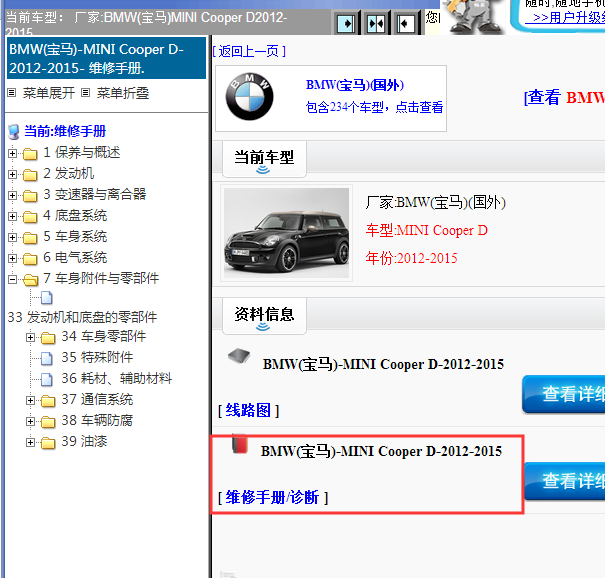Expand the 3 变速器与离合器 tree node
The height and width of the screenshot is (578, 605).
coord(12,195)
